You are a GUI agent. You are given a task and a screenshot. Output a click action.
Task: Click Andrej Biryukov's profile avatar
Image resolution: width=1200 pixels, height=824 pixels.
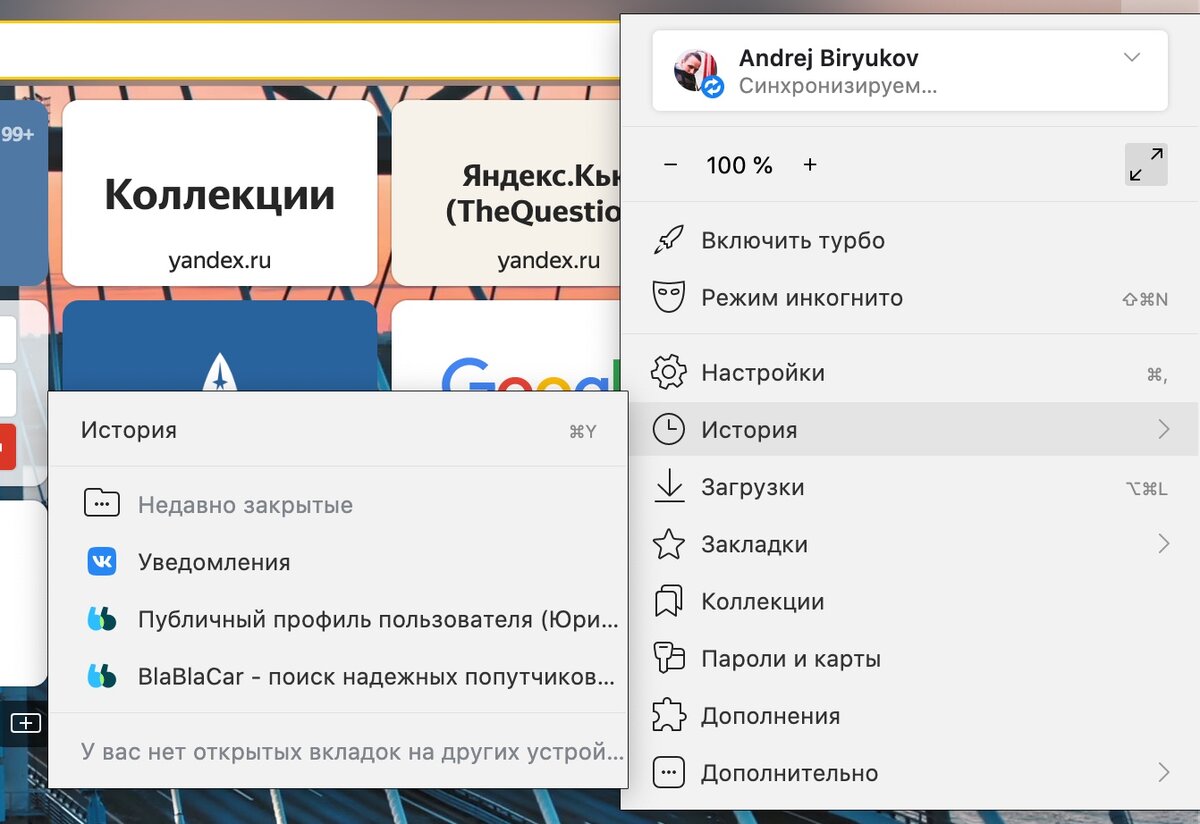tap(695, 70)
